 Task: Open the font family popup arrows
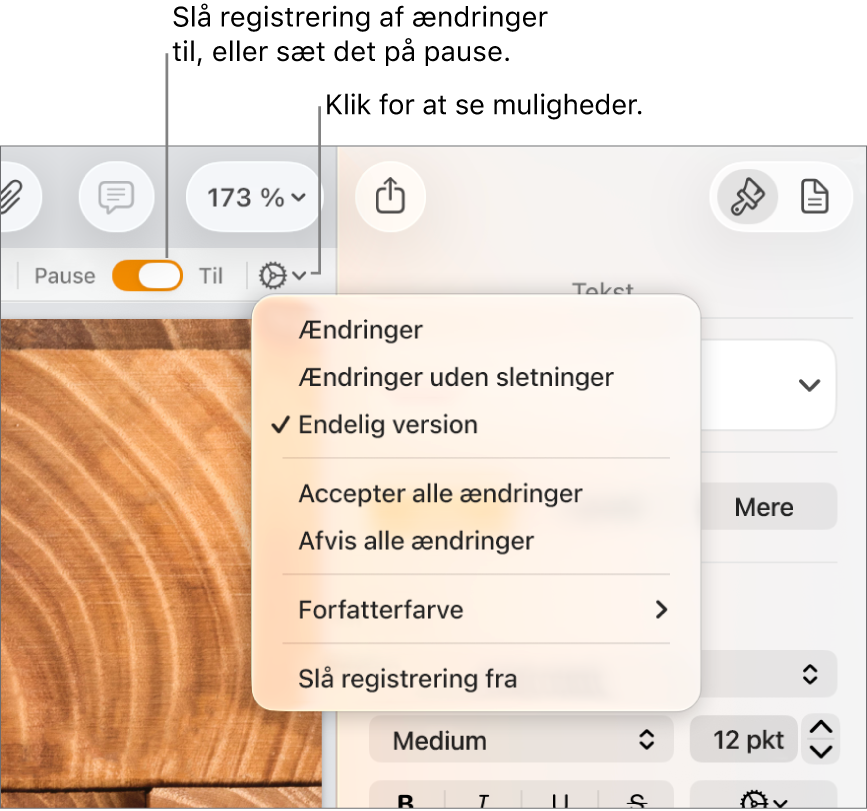809,674
